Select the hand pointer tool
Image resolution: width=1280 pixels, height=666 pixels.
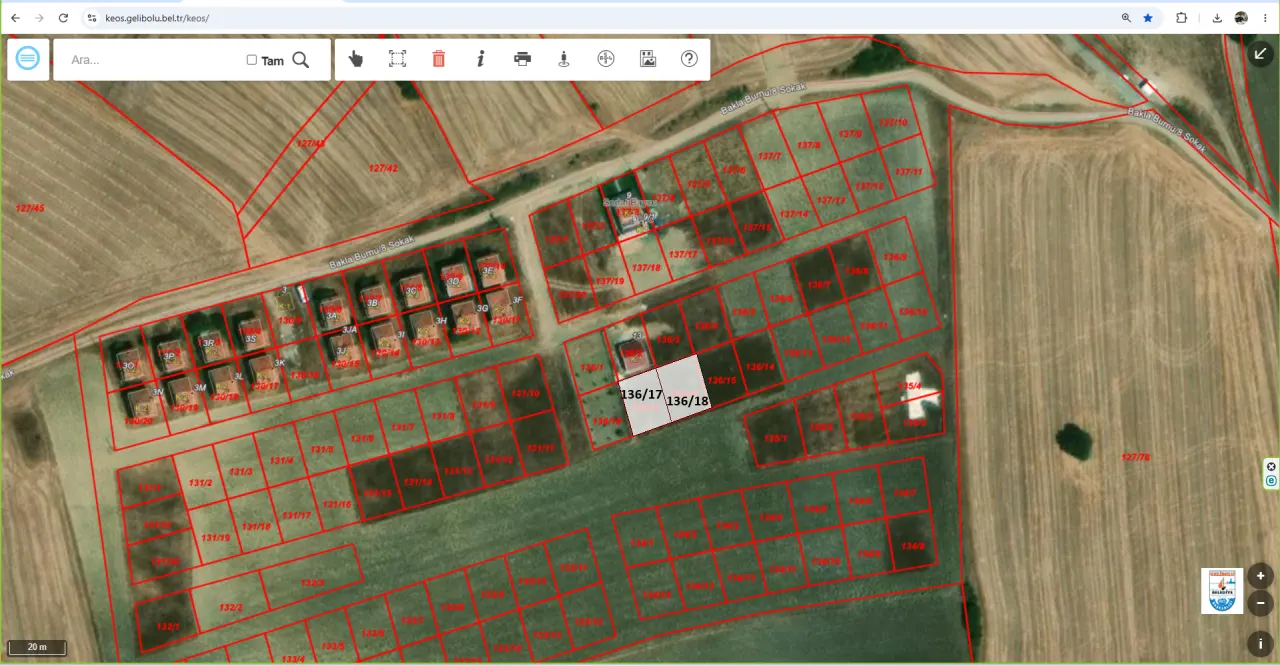coord(356,59)
